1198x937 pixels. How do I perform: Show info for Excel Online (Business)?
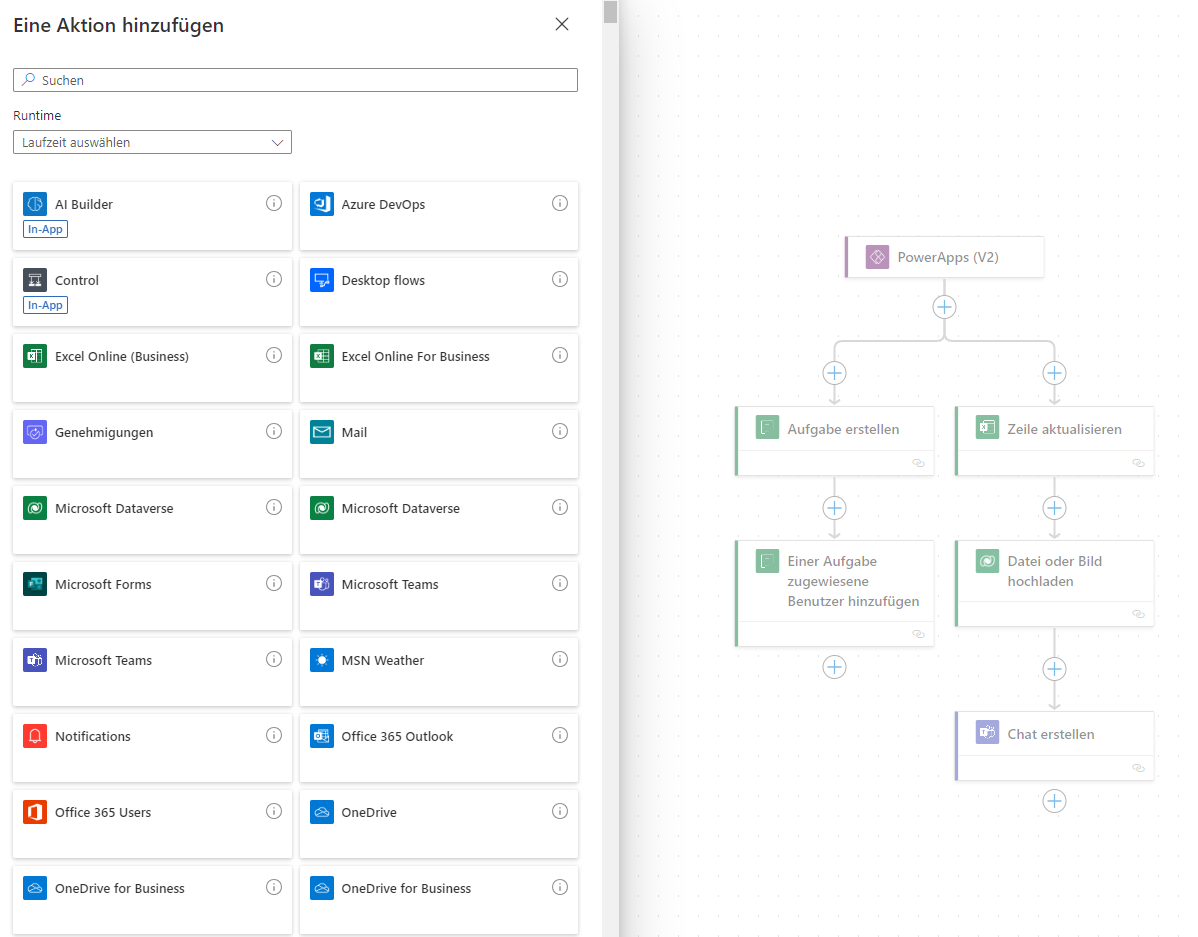(274, 355)
